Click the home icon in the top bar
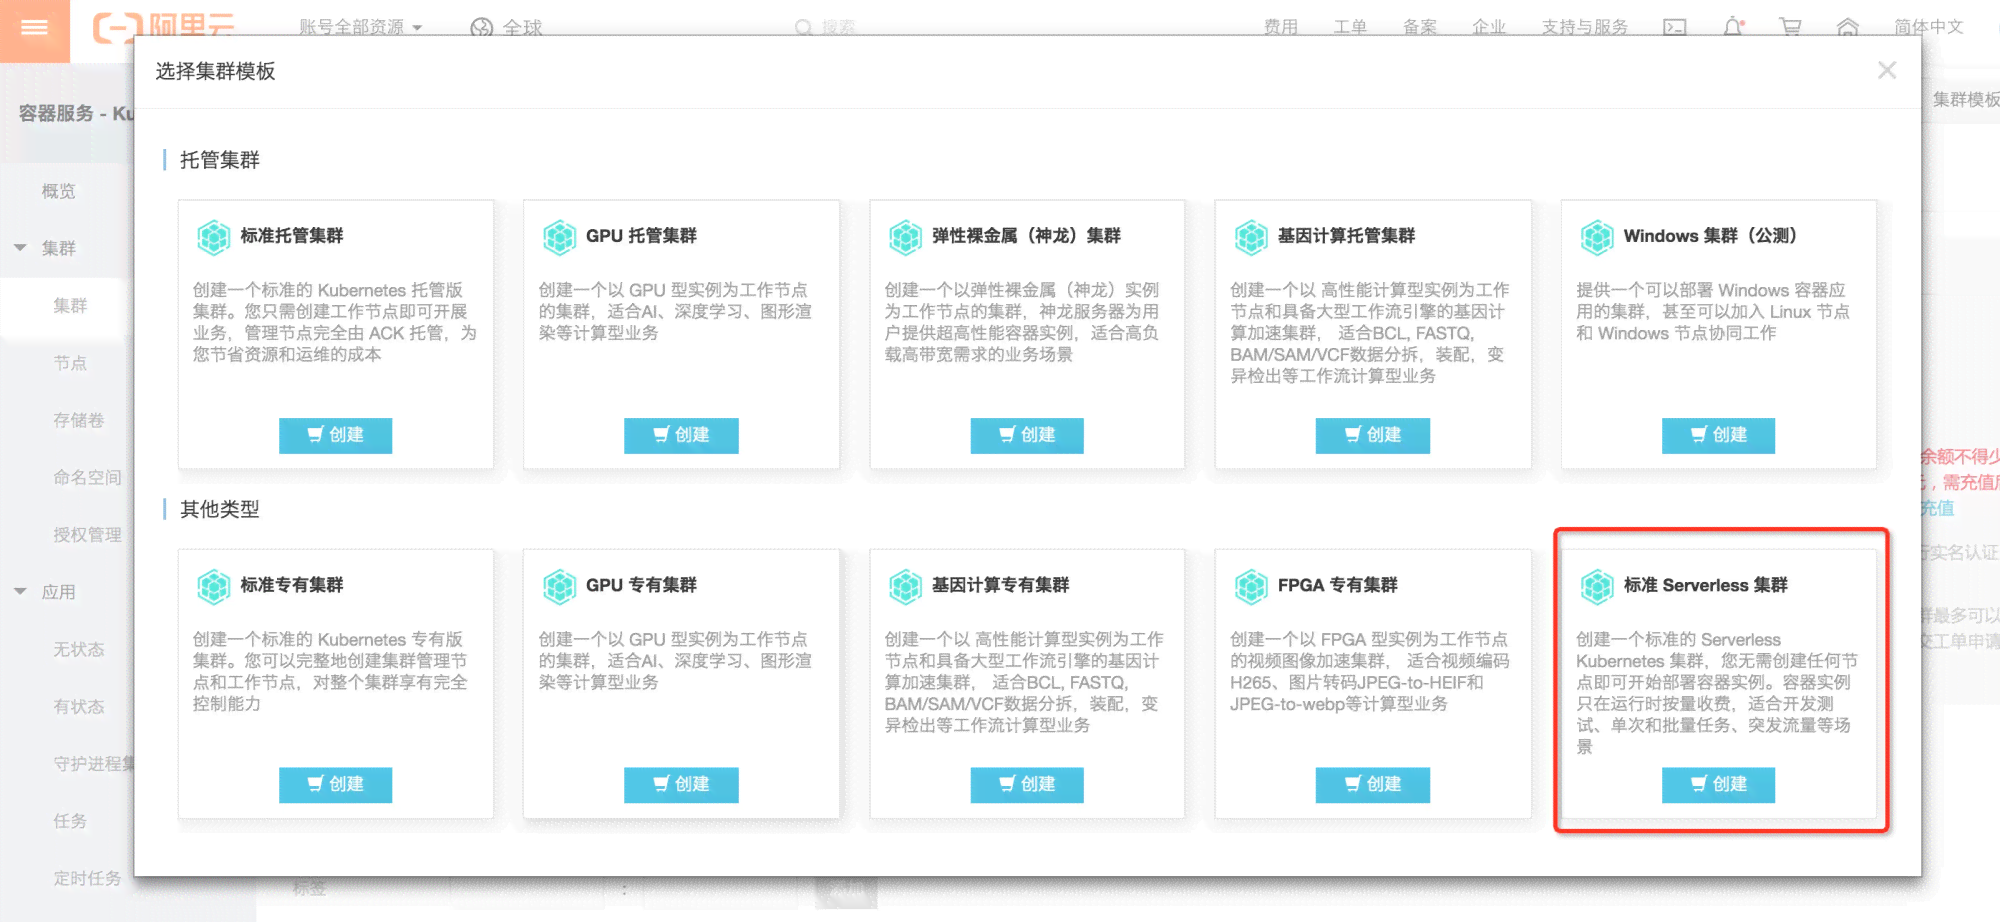 1848,27
